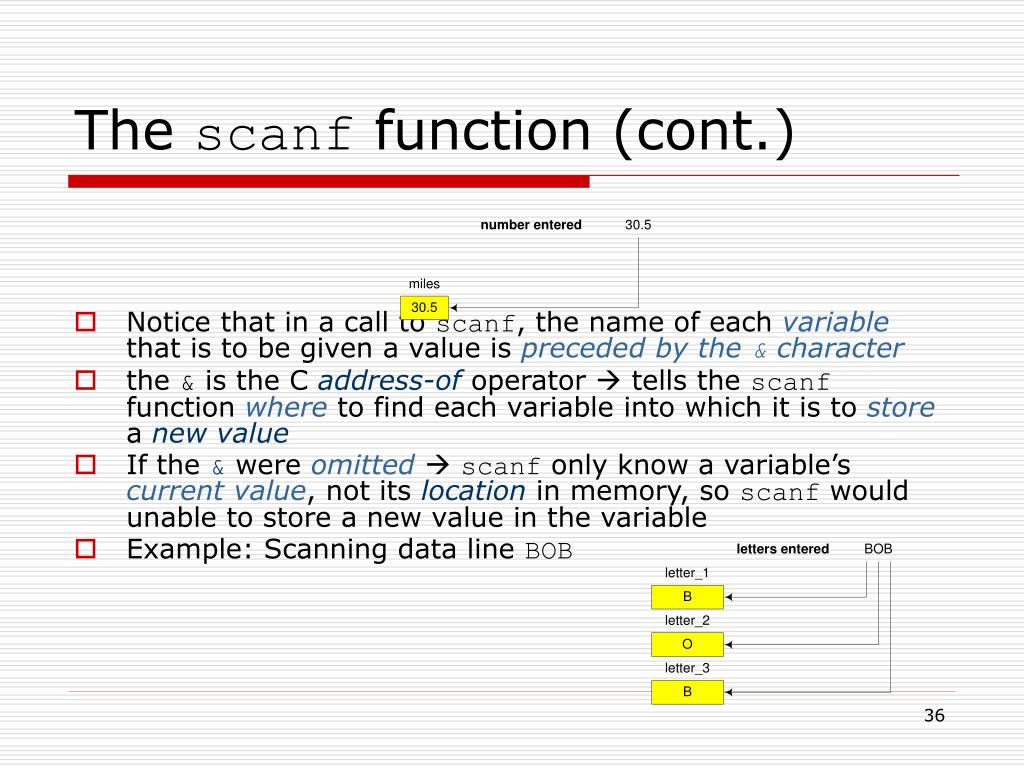Screen dimensions: 1024x768
Task: Click the 'BOB' value beside letters entered
Action: (878, 549)
